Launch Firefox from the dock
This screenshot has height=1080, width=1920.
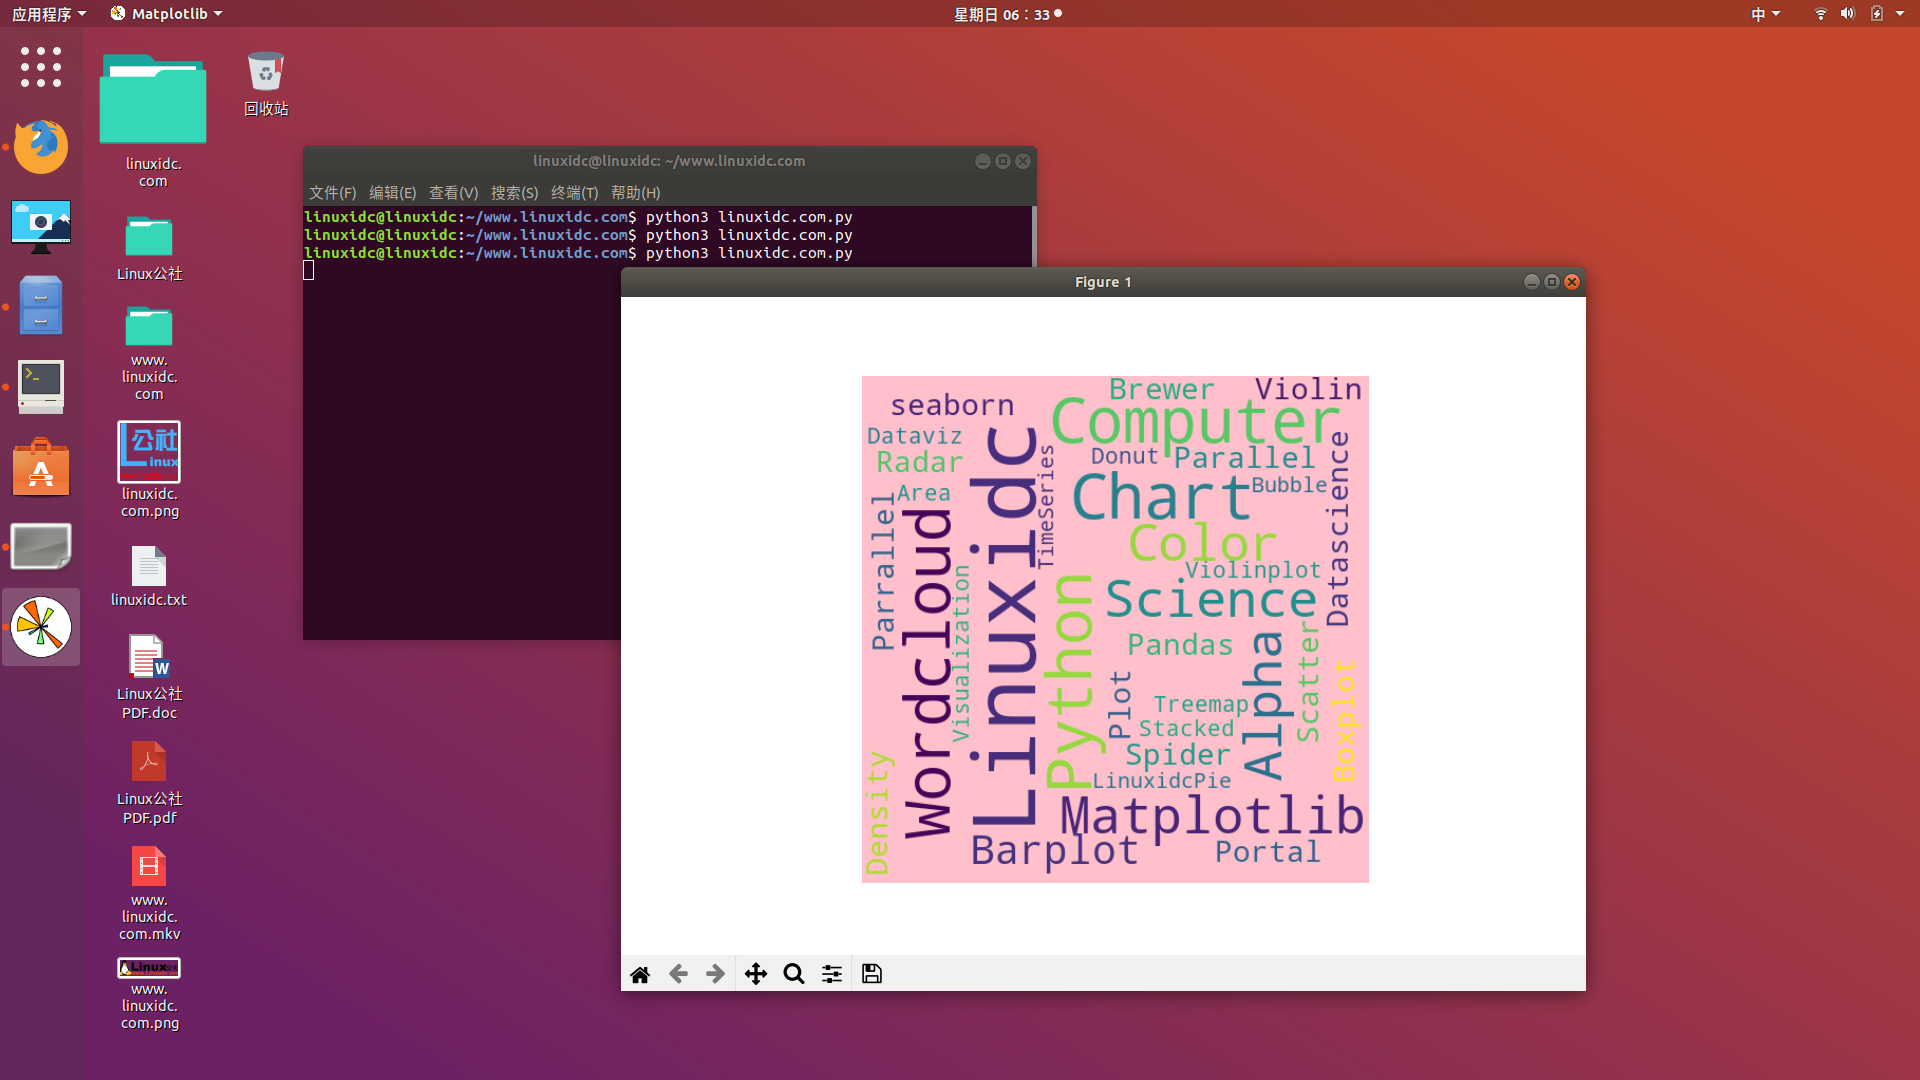pos(41,146)
